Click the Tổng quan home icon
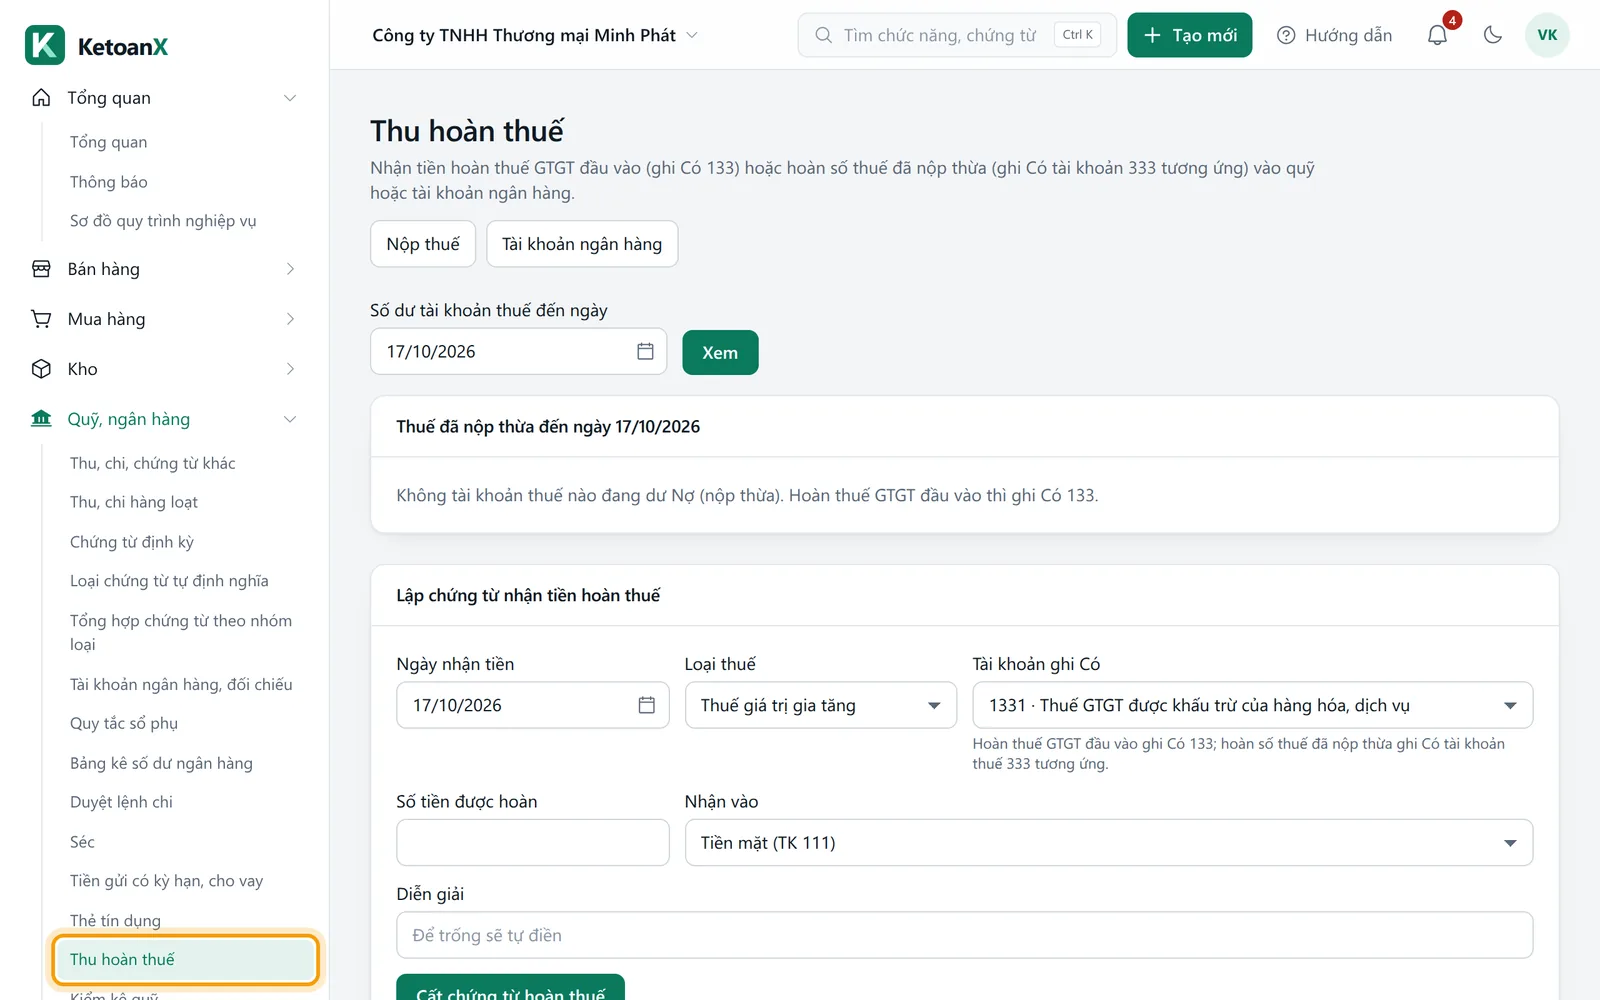Viewport: 1600px width, 1000px height. 41,98
